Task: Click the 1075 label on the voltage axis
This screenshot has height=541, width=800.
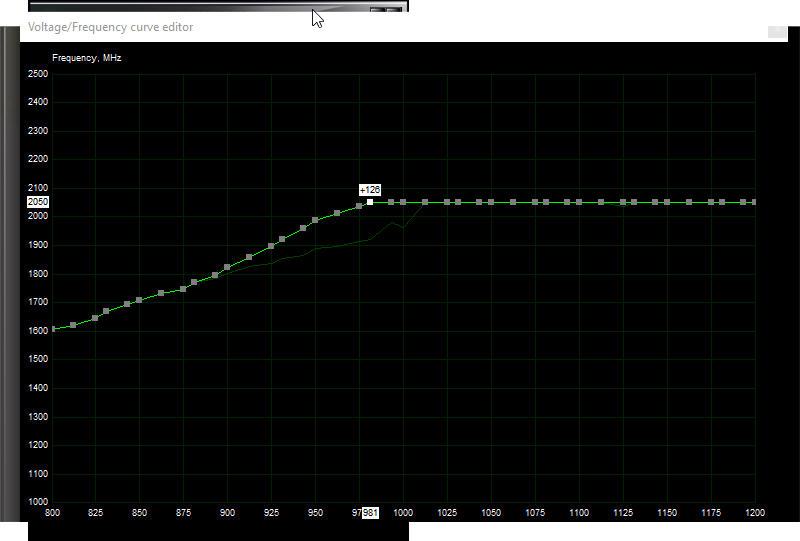Action: click(x=535, y=512)
